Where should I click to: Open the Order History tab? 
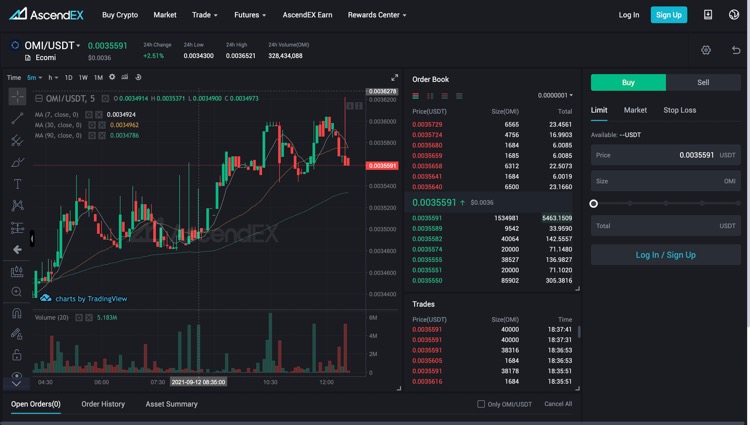pyautogui.click(x=103, y=404)
